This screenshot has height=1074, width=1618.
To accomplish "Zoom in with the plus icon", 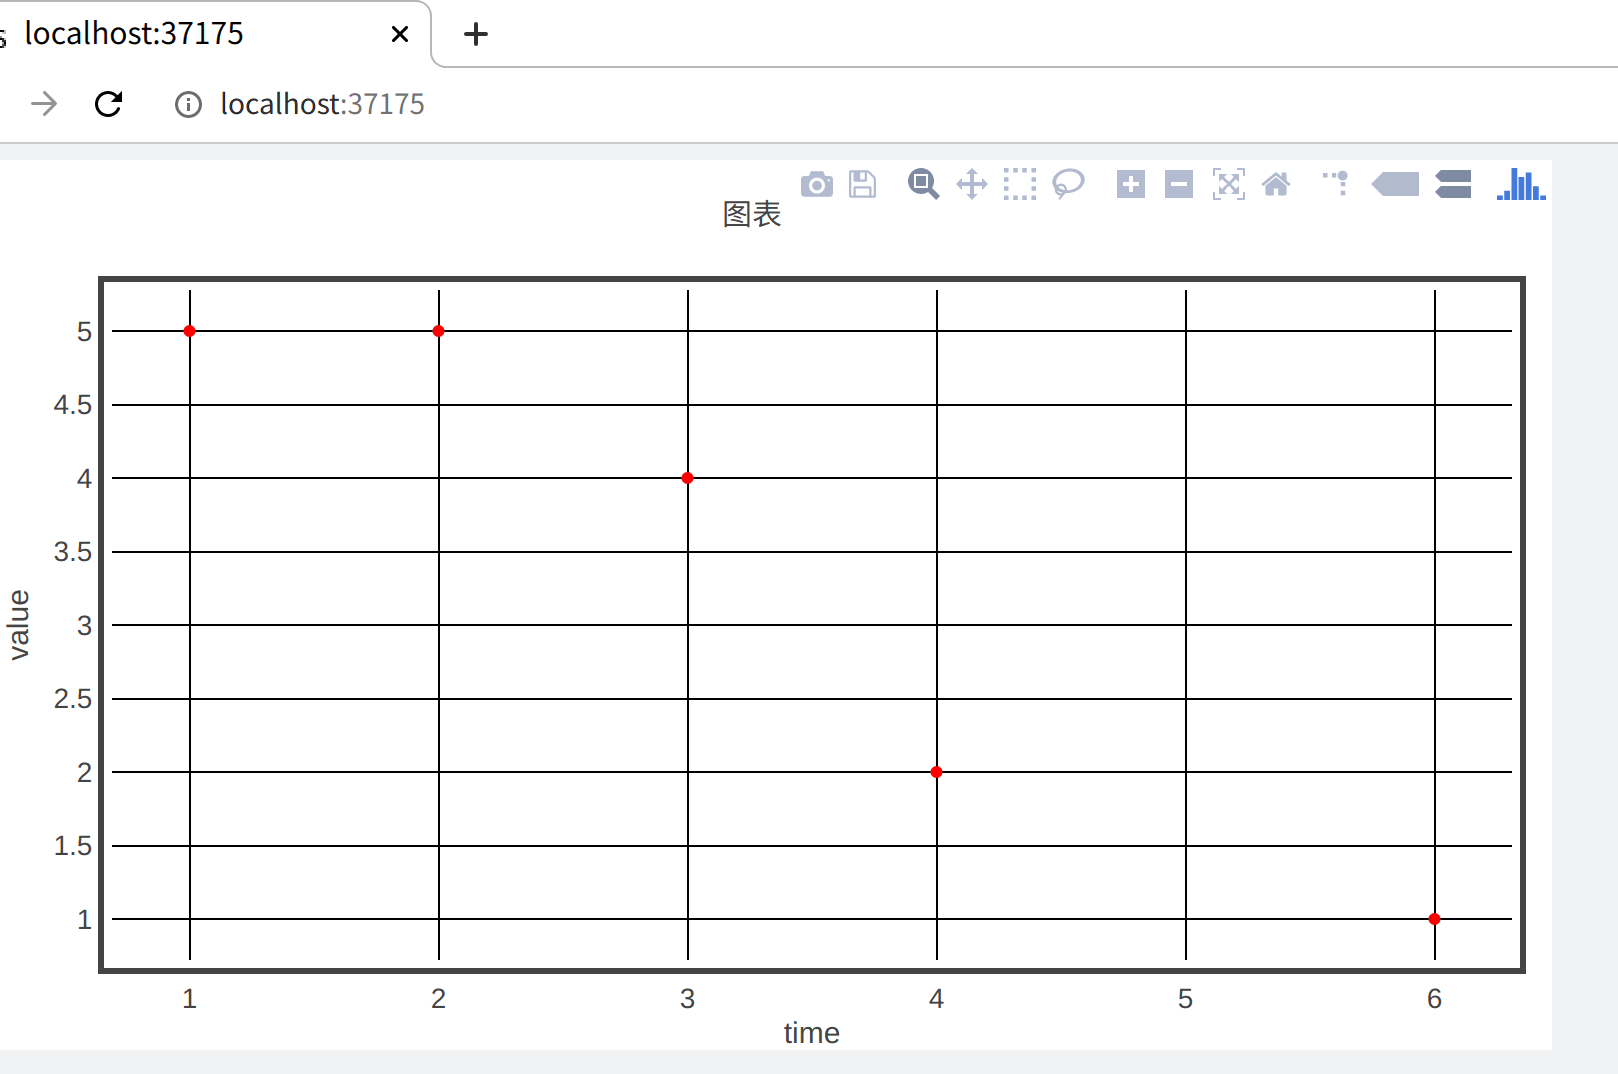I will pyautogui.click(x=1130, y=185).
